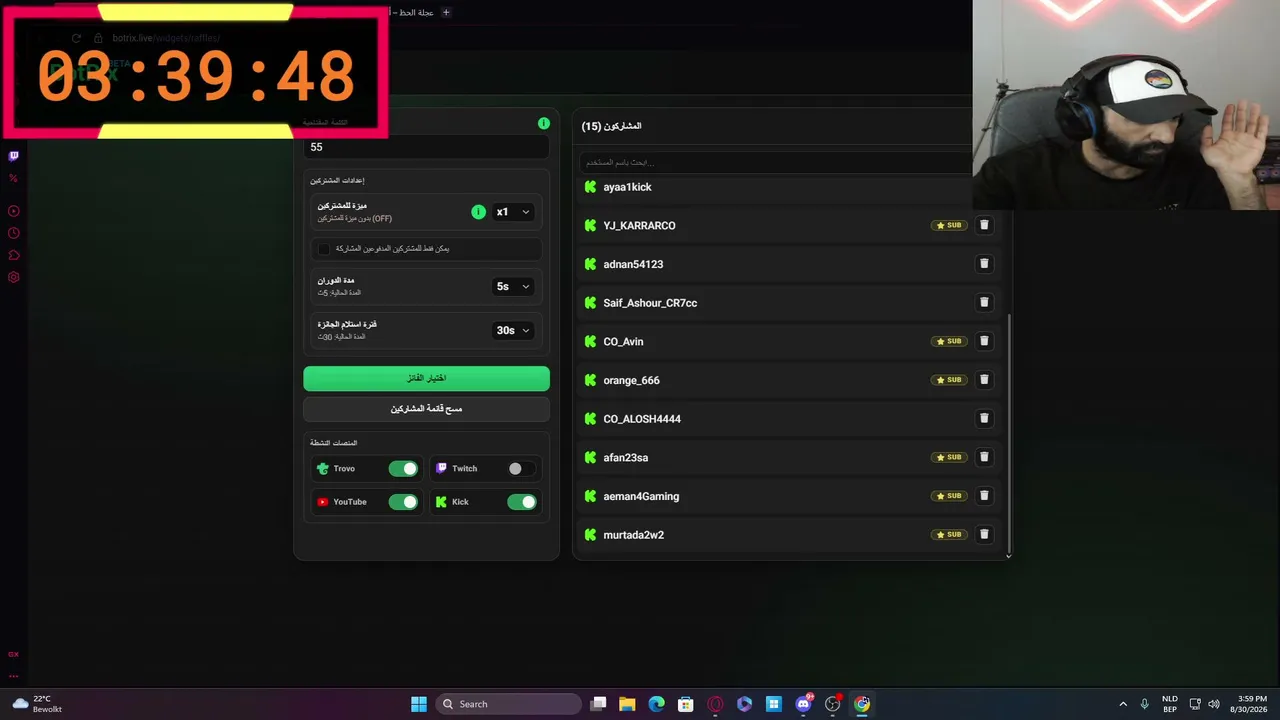Click the green pick winner button

[x=426, y=378]
